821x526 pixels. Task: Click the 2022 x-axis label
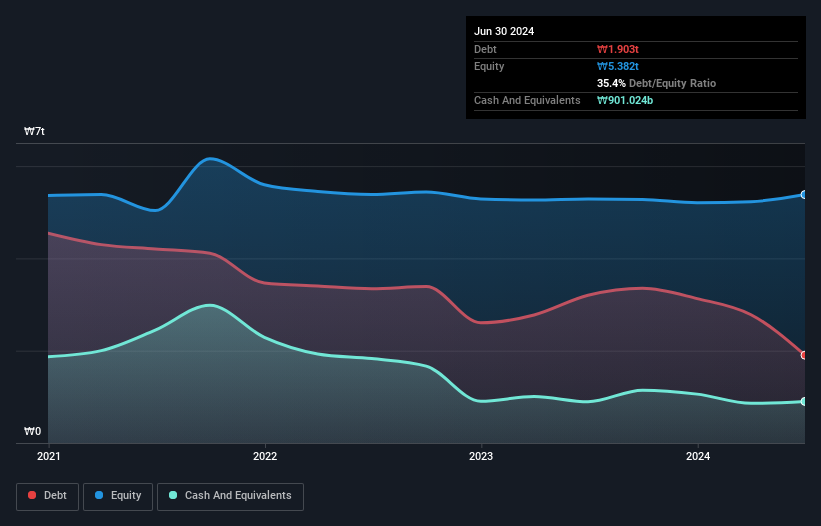tap(265, 456)
